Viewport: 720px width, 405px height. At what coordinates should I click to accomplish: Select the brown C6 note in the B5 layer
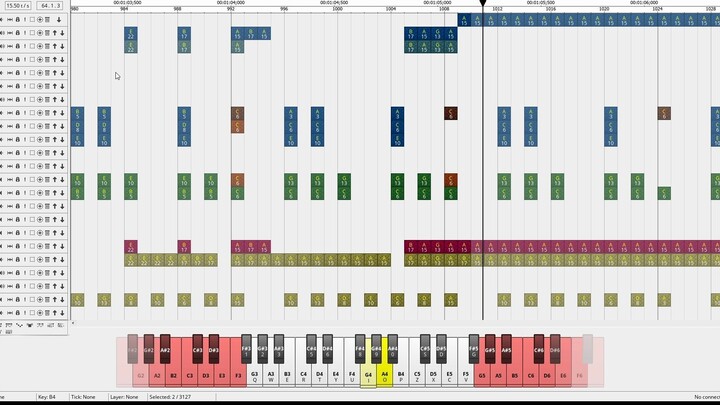[237, 113]
